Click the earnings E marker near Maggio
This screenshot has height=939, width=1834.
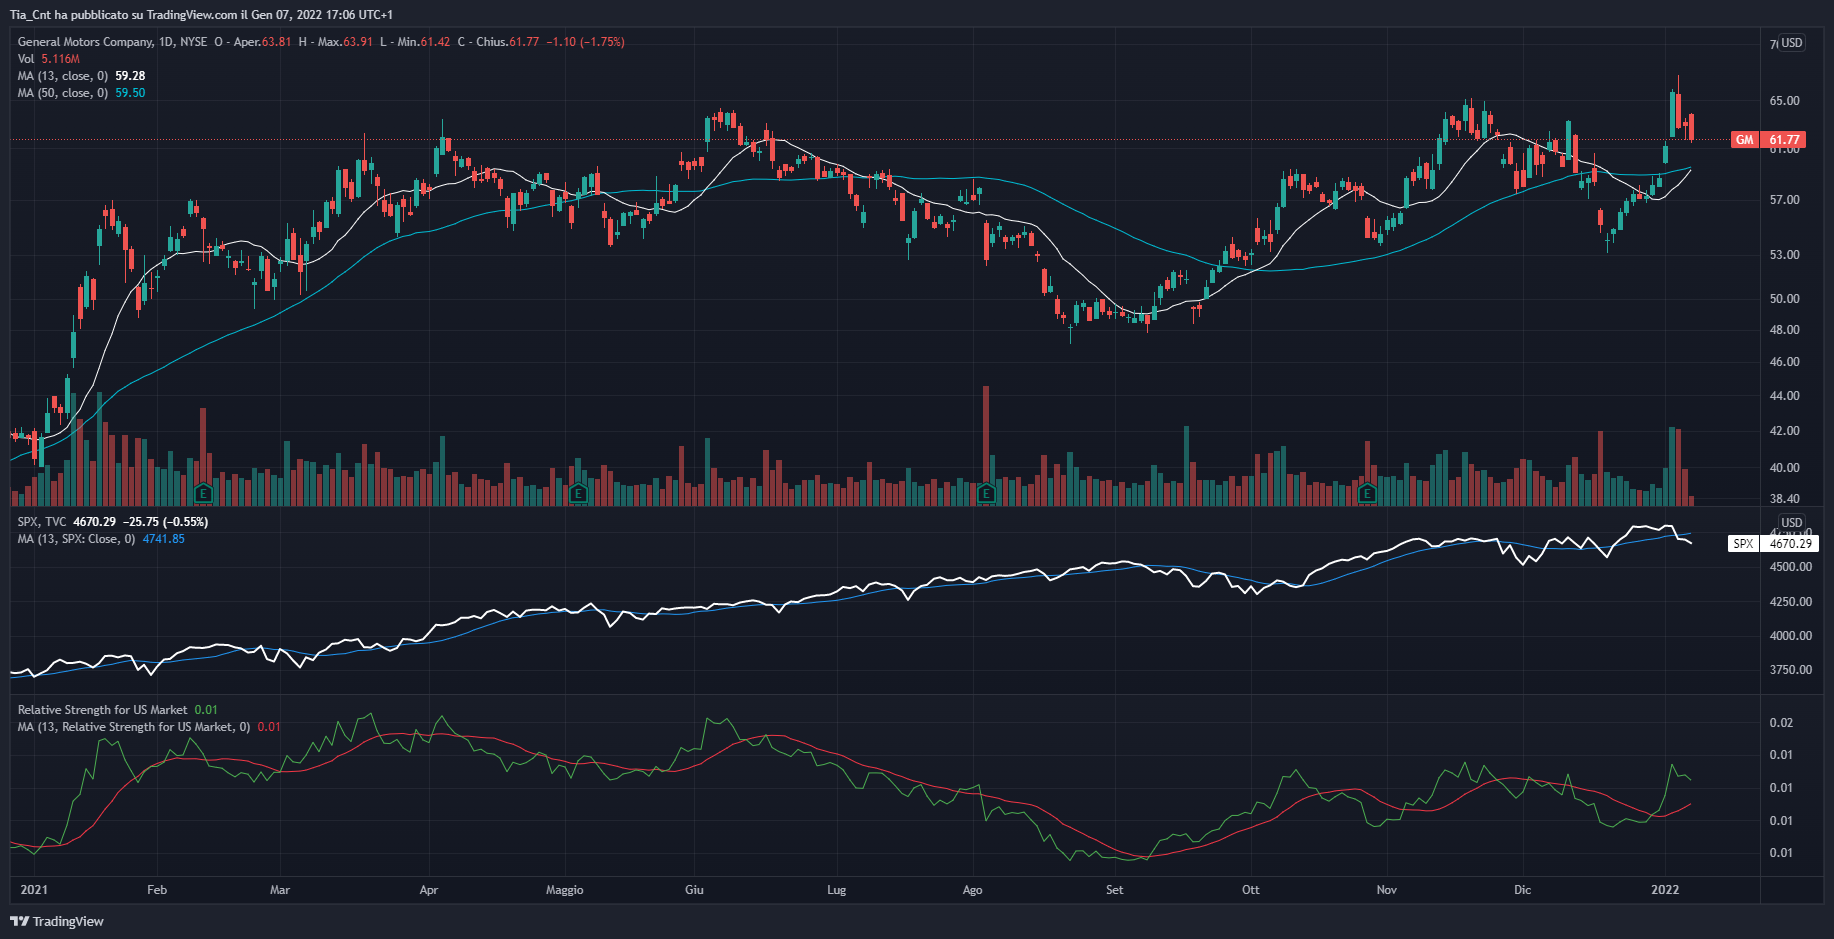(x=578, y=493)
